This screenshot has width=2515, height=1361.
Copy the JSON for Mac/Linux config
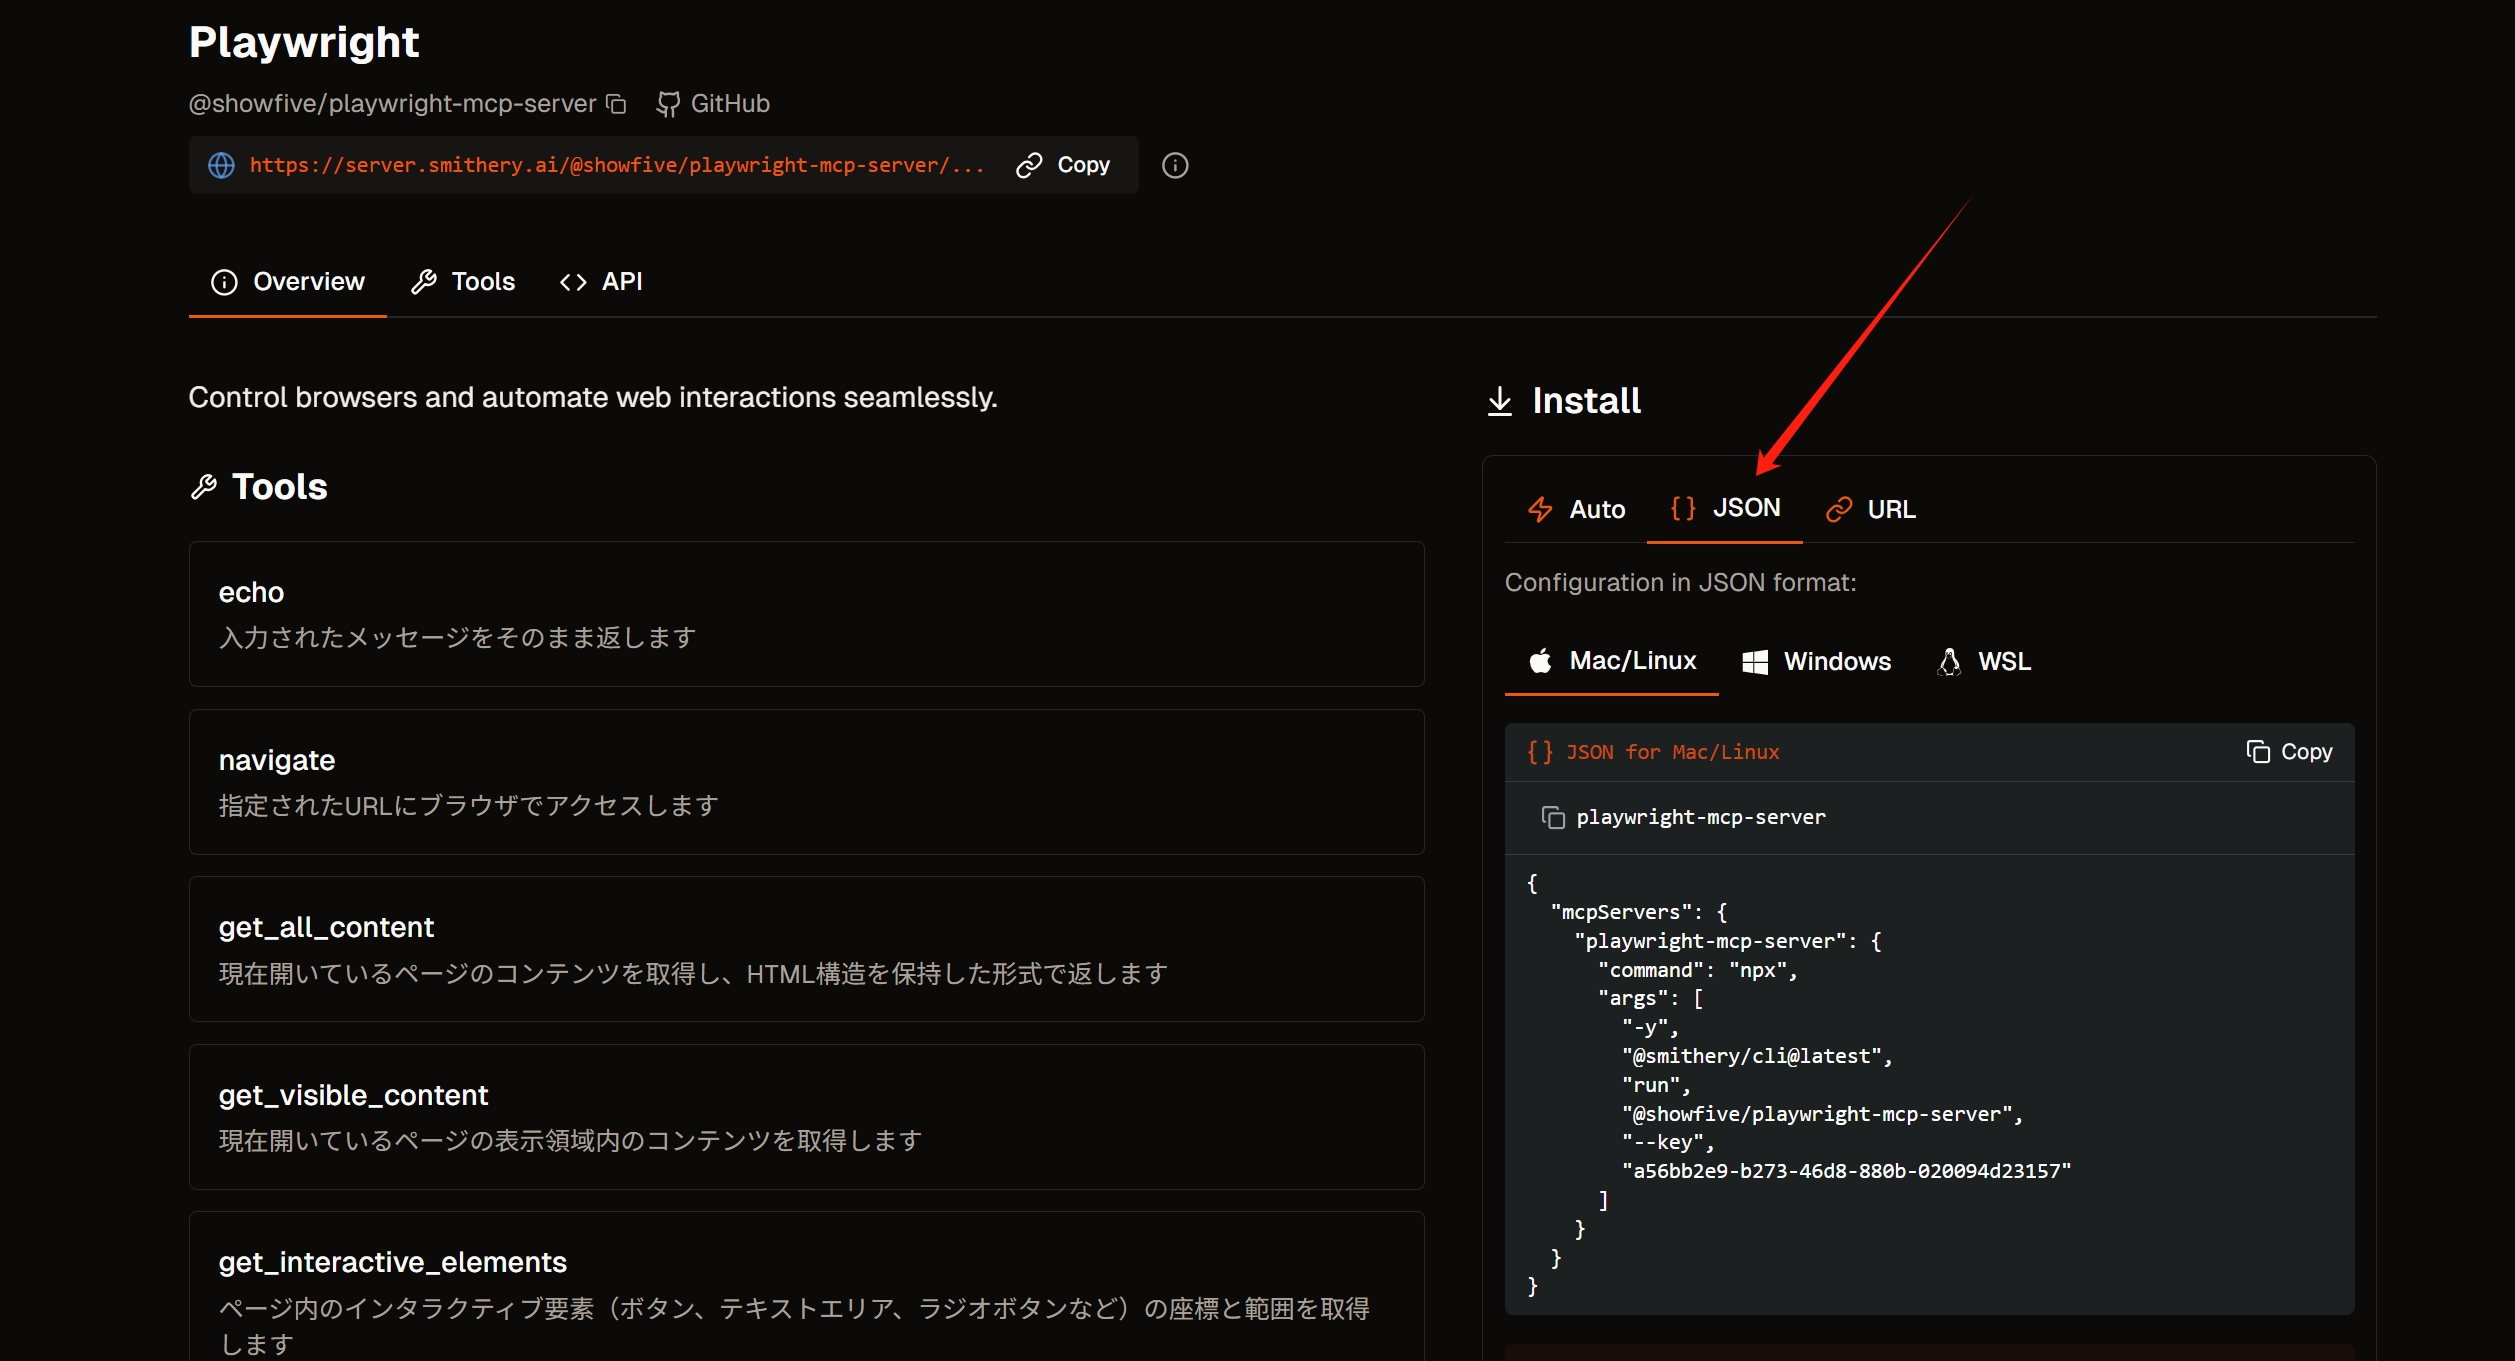[x=2290, y=752]
